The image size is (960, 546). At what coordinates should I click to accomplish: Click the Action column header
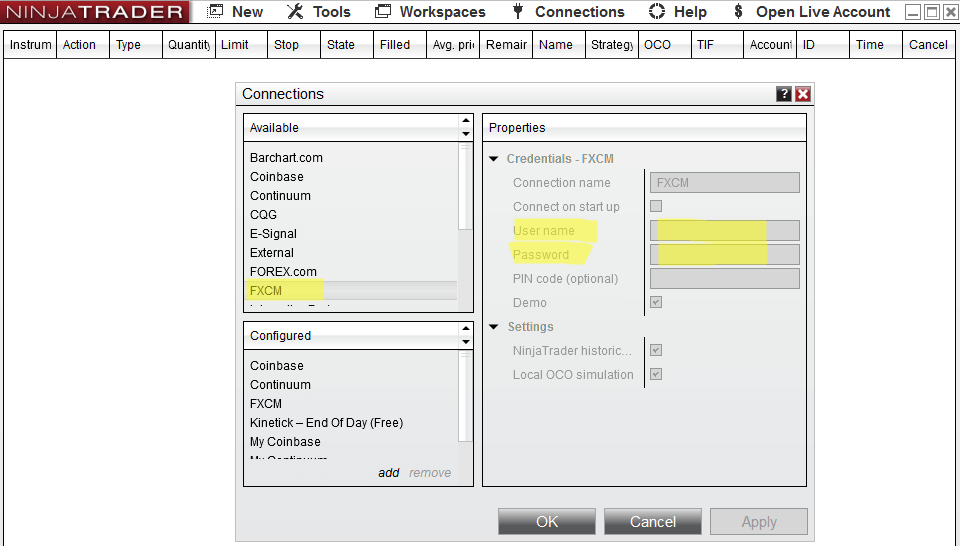pyautogui.click(x=83, y=45)
